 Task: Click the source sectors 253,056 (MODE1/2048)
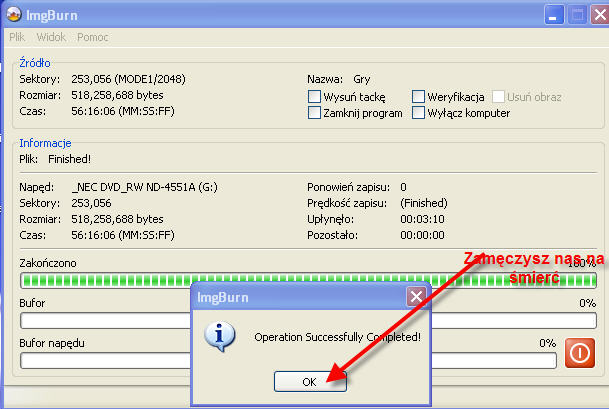[x=129, y=79]
